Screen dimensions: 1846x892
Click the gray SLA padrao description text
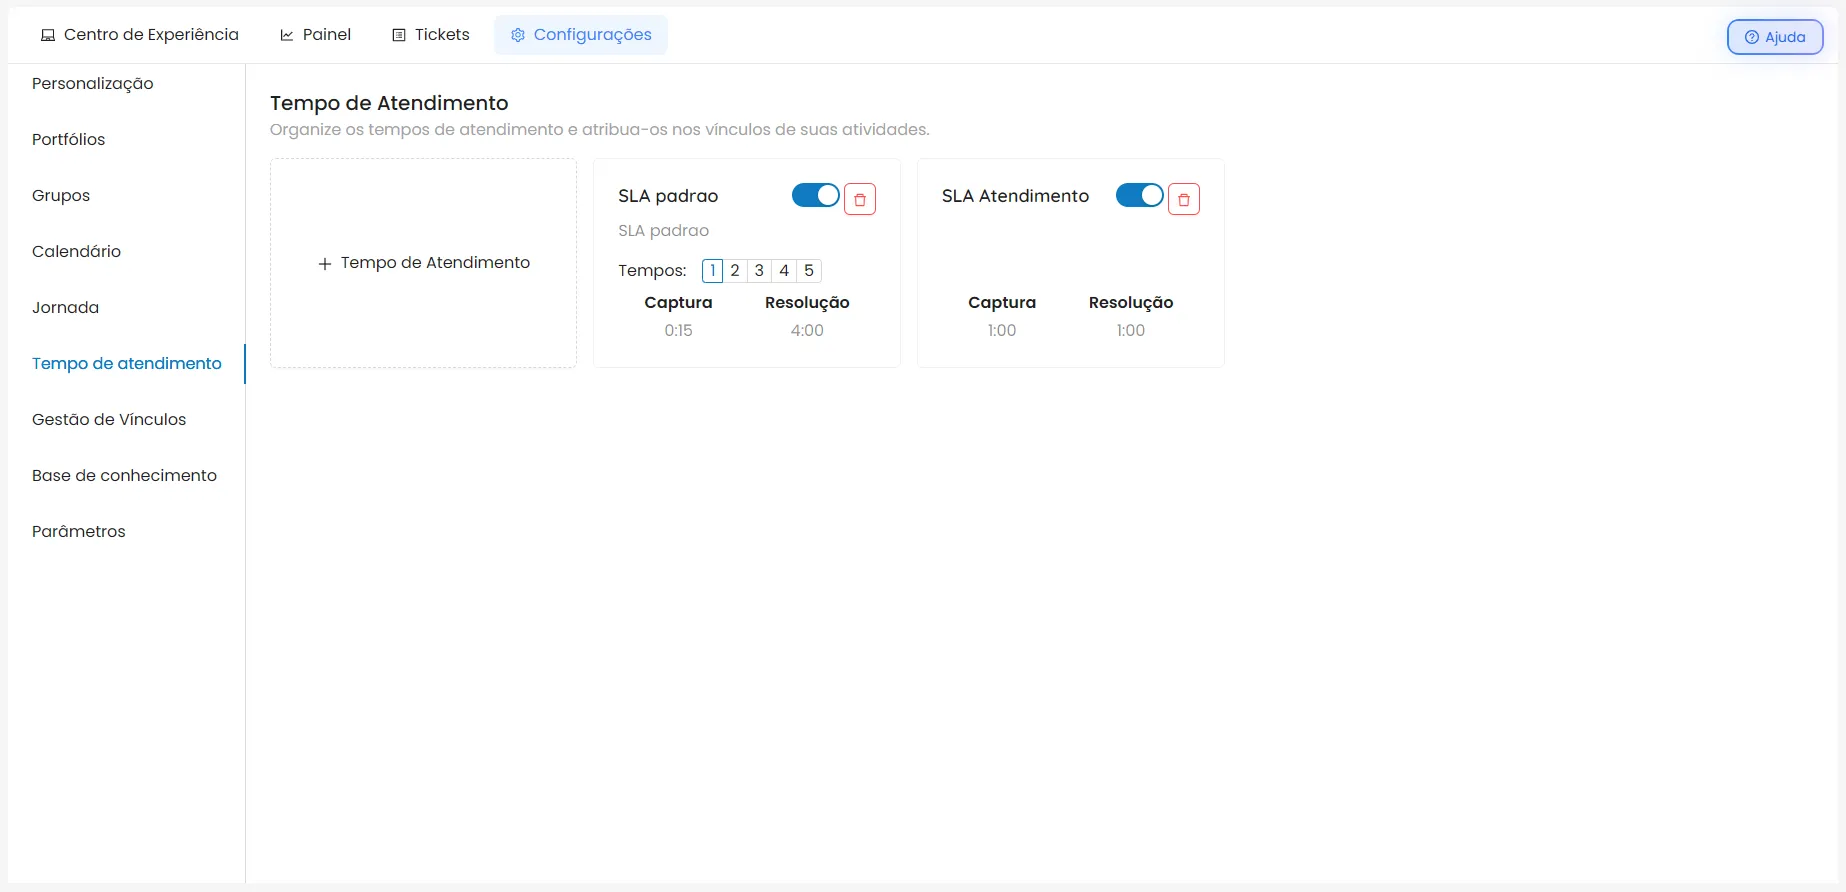[x=664, y=231]
